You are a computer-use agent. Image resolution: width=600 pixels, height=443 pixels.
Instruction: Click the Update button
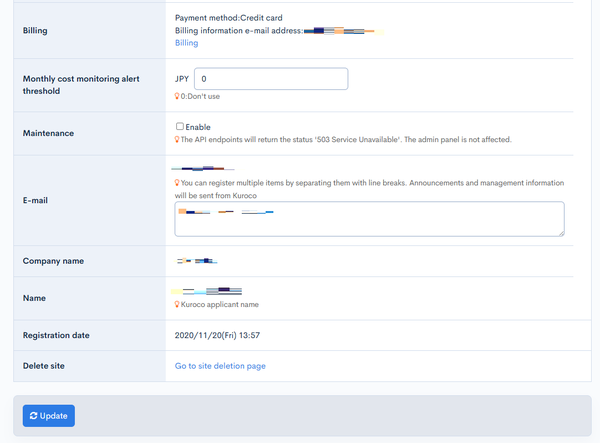[49, 415]
